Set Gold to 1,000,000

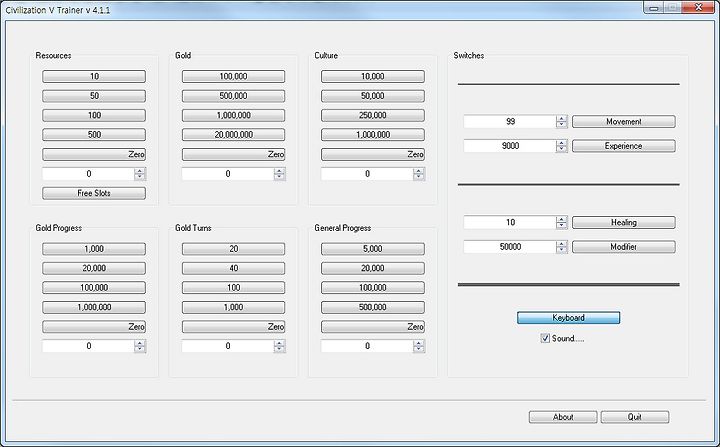click(x=233, y=115)
